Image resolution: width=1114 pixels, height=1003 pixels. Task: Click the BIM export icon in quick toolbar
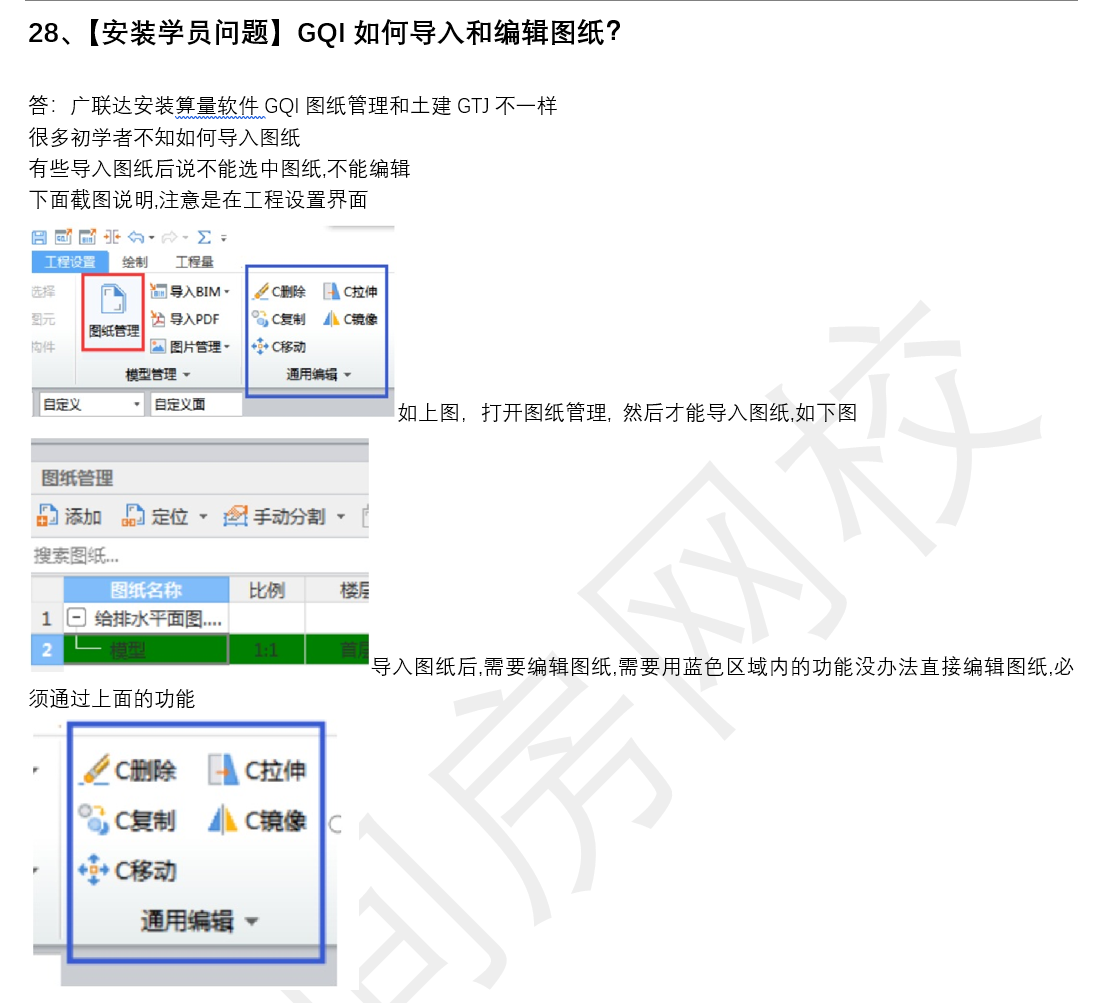tap(87, 237)
